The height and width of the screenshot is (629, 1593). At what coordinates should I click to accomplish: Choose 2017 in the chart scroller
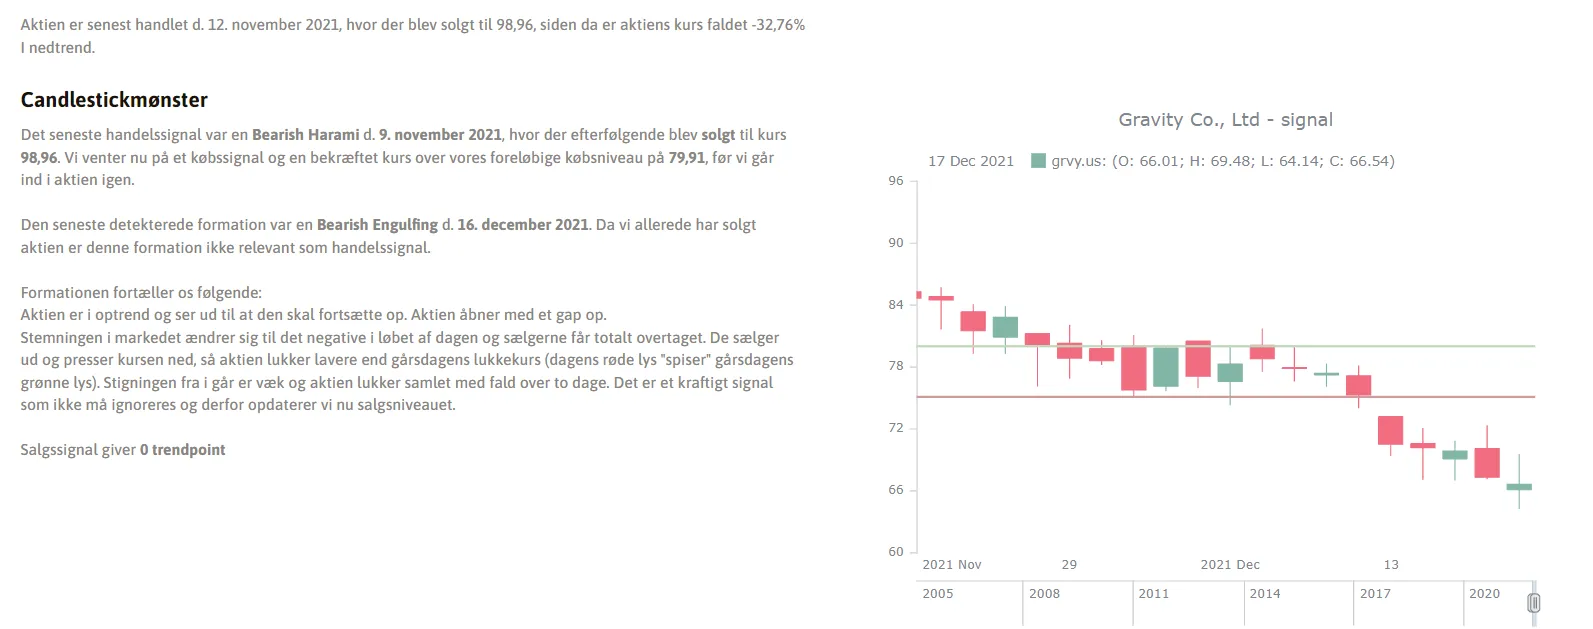(1375, 594)
